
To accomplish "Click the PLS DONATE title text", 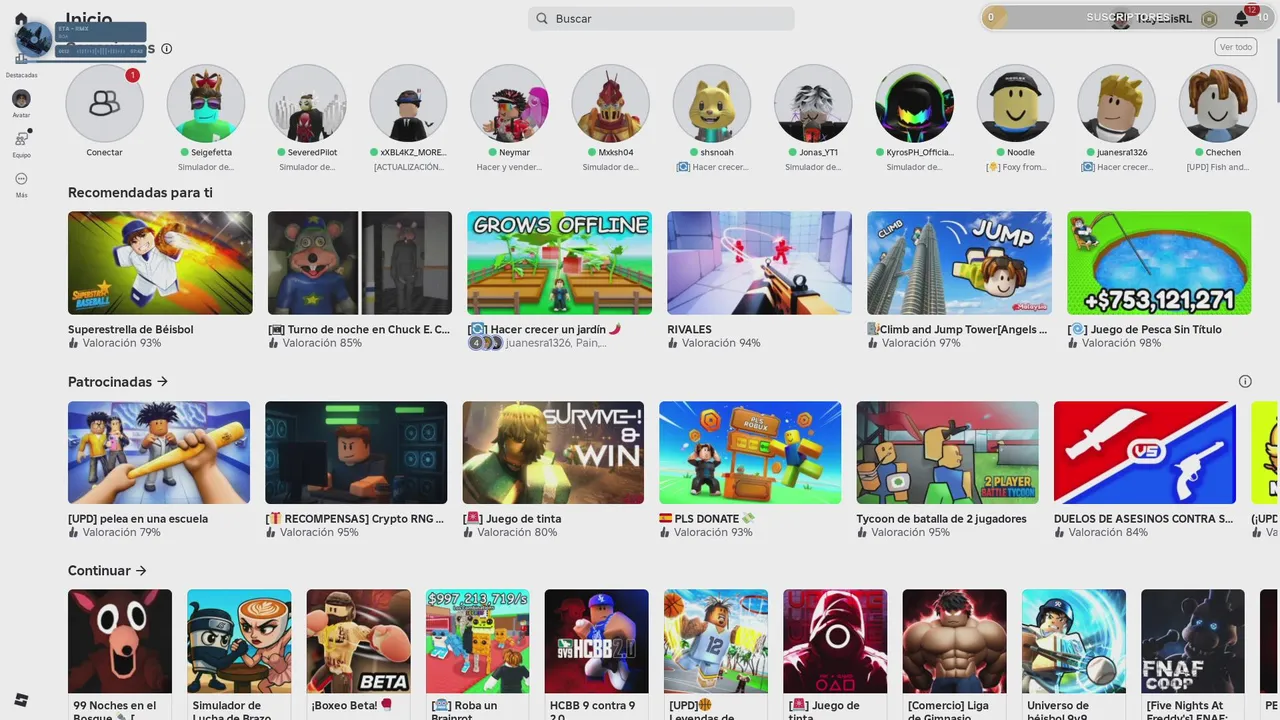I will coord(715,519).
